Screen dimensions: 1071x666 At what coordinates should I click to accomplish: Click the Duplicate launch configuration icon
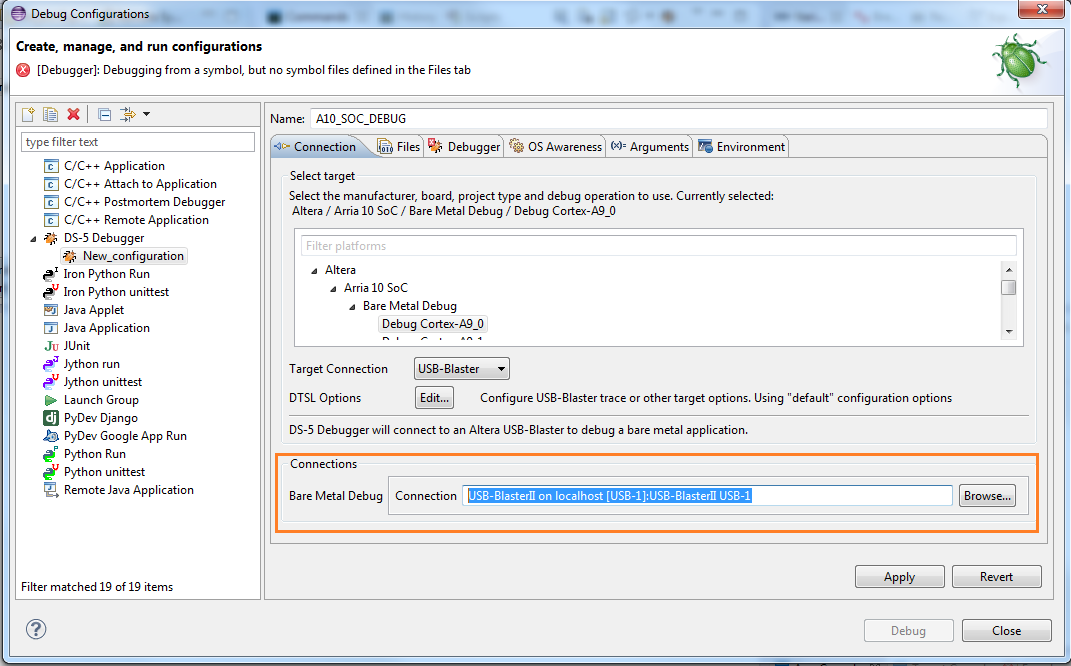coord(51,114)
